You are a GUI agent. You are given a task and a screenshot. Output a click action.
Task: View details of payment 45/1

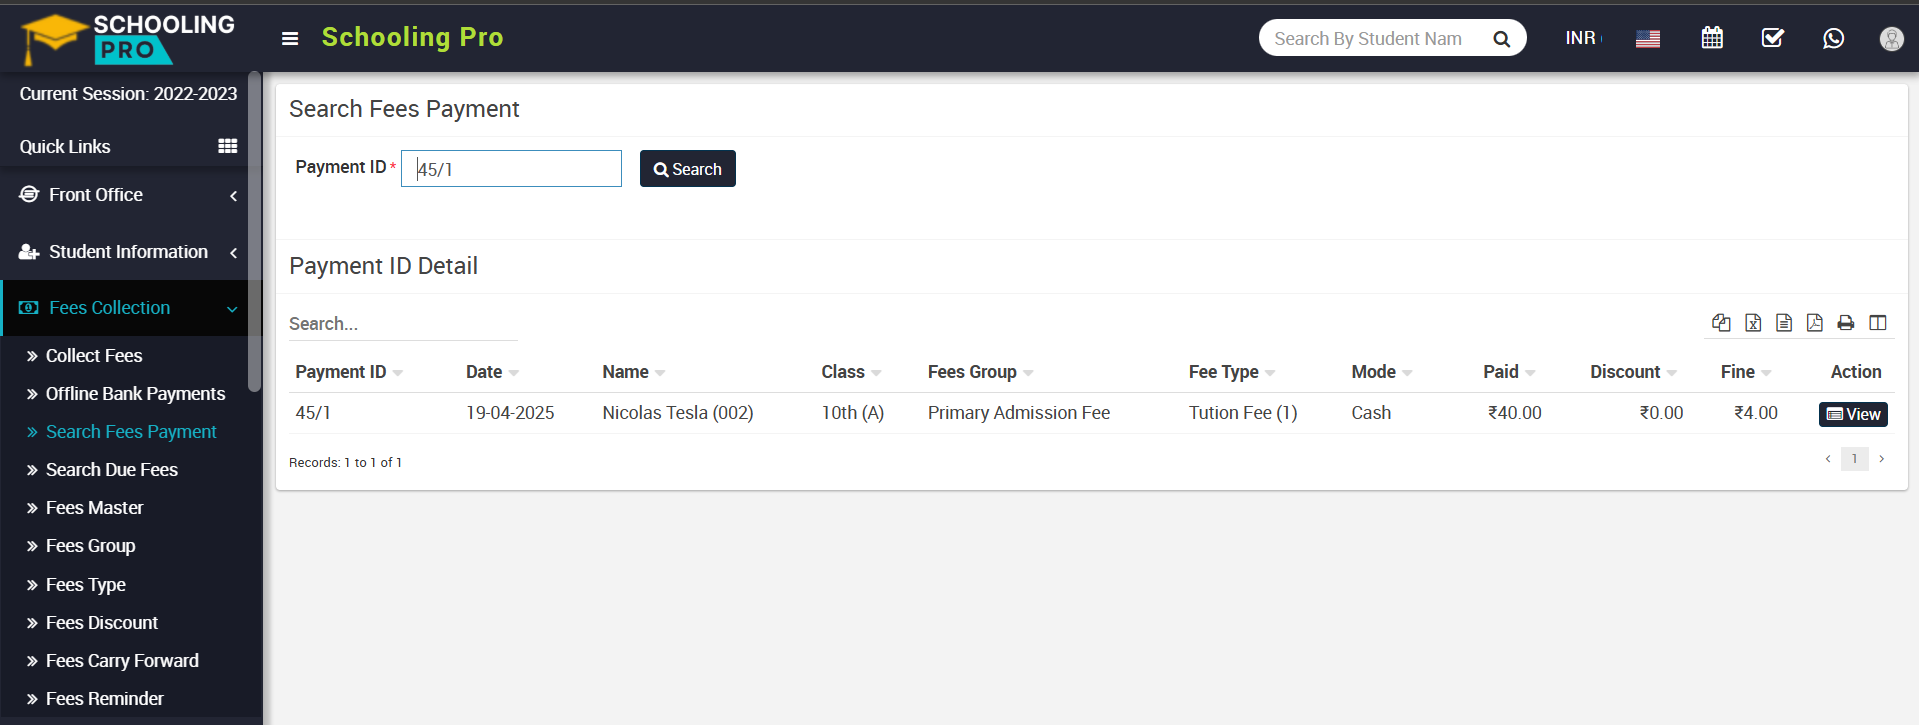click(x=1853, y=414)
